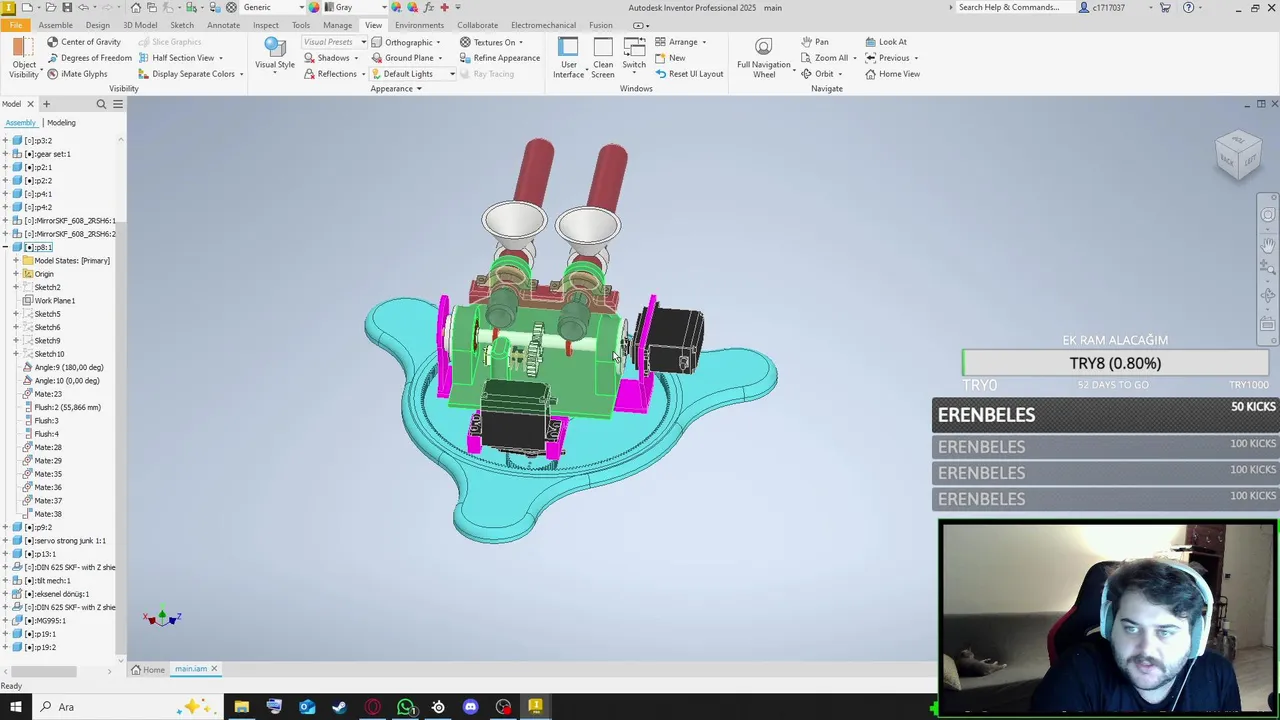This screenshot has height=720, width=1280.
Task: Switch to Assemble ribbon tab
Action: (x=55, y=25)
